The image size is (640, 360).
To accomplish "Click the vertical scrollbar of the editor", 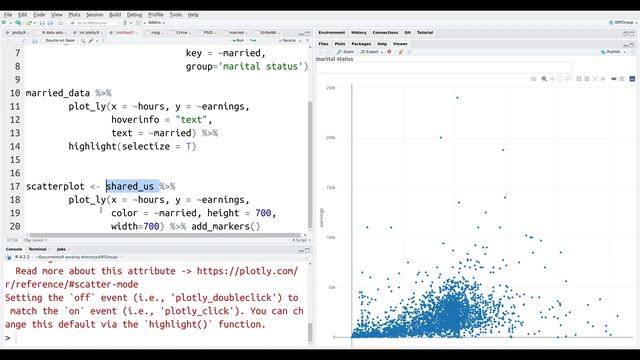I will point(310,163).
